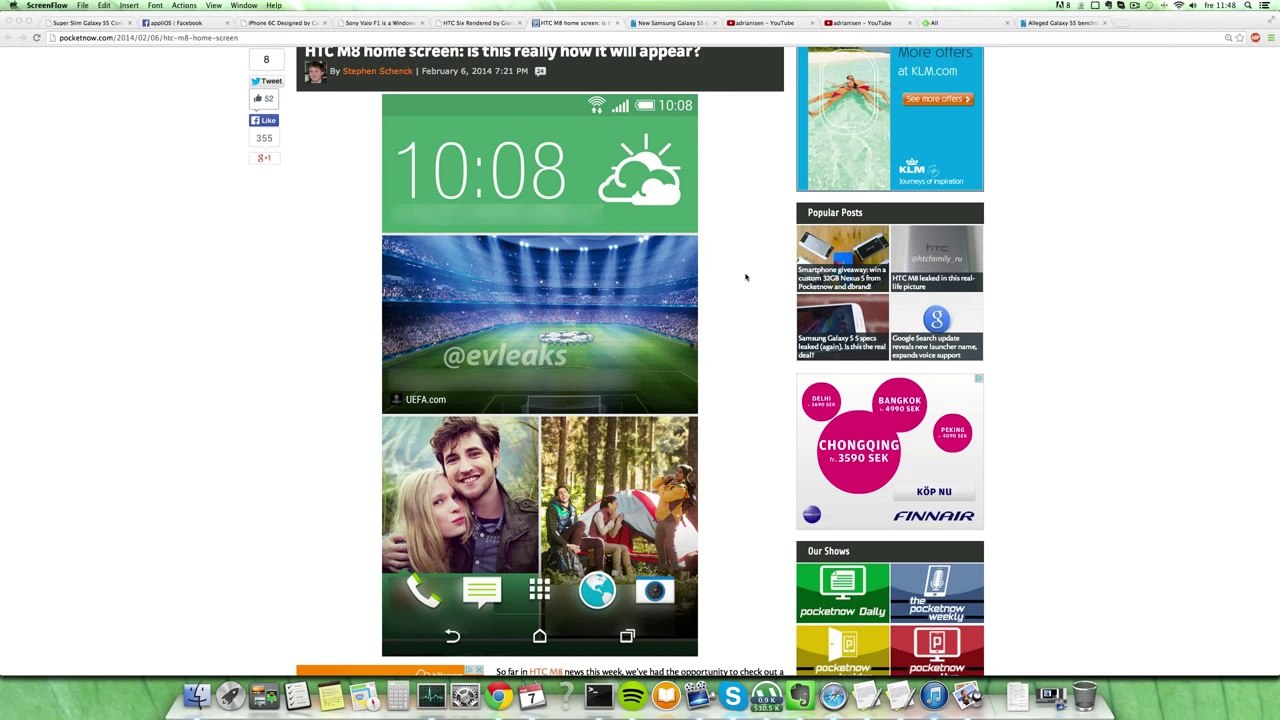Switch to the Facebook tab
Screen dimensions: 1280x720
(x=184, y=22)
